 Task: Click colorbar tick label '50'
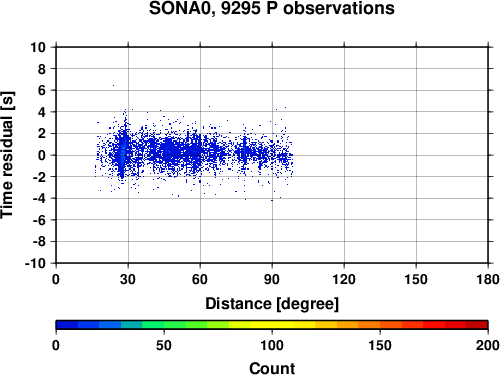click(164, 345)
